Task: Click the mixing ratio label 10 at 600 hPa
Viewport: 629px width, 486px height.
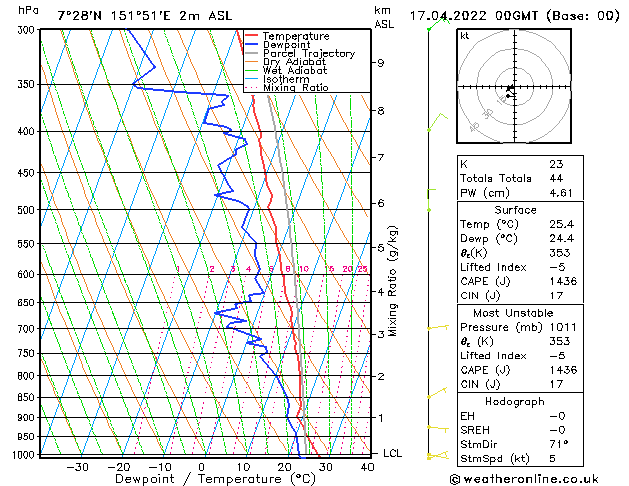Action: (x=304, y=269)
